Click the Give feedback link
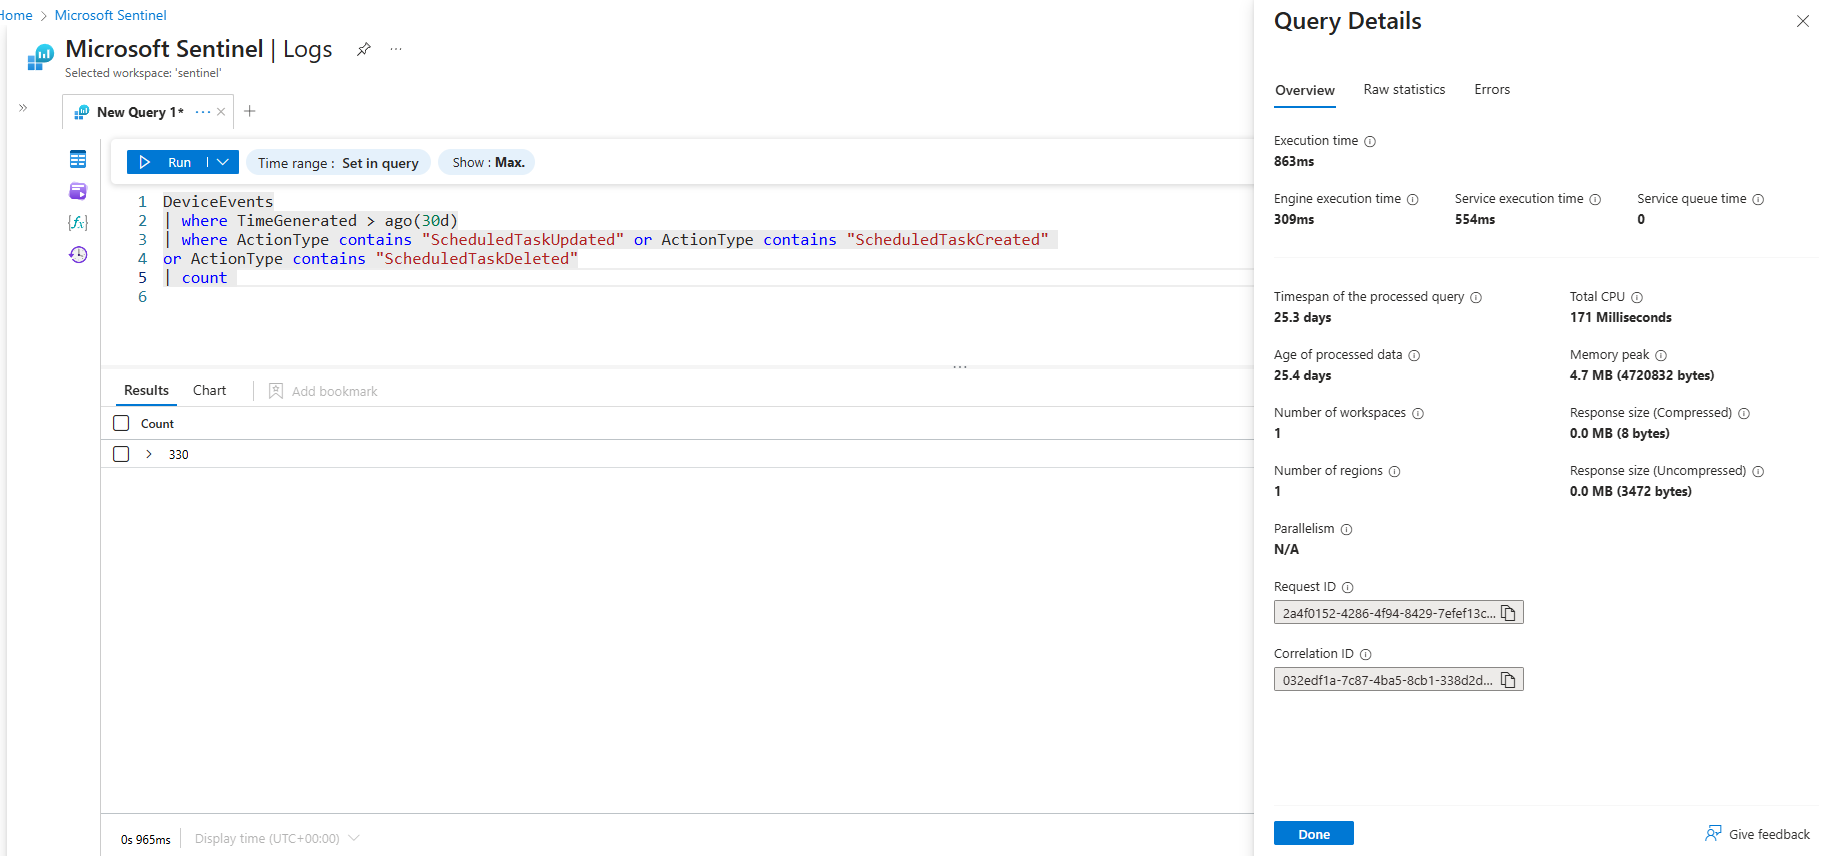 coord(1757,834)
